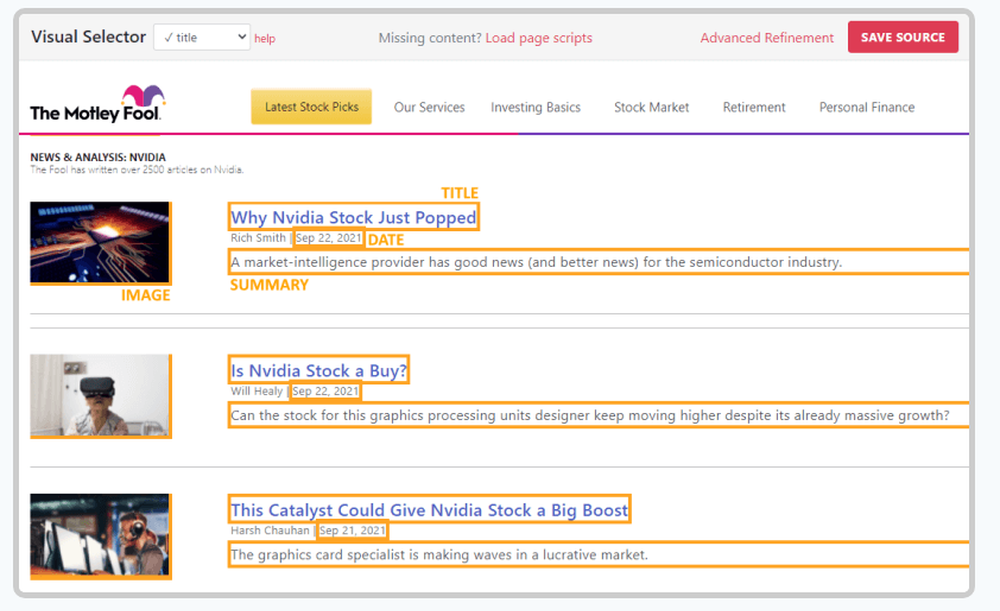The image size is (1000, 611).
Task: Open Advanced Refinement
Action: tap(767, 38)
